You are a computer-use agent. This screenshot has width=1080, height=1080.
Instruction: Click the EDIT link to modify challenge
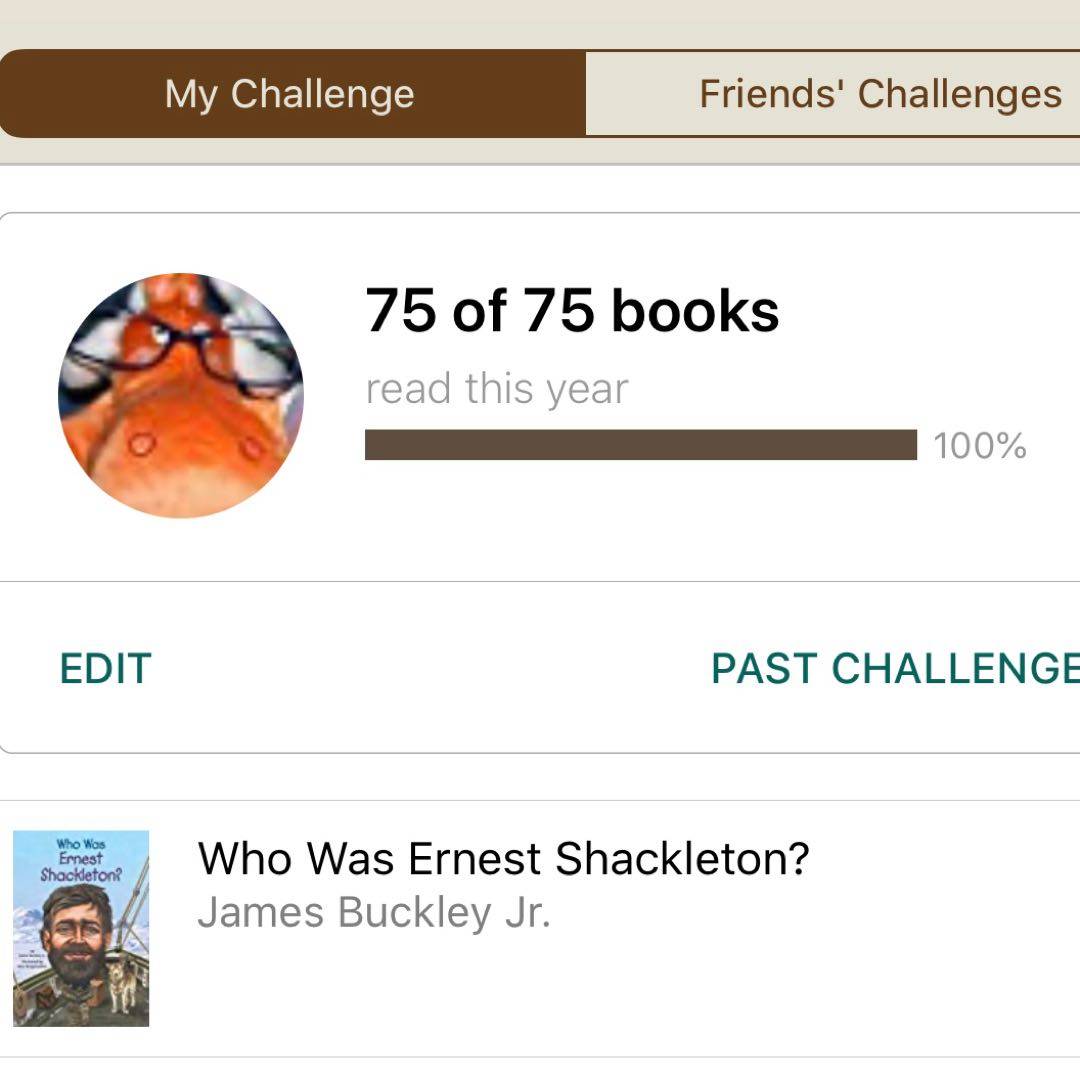click(105, 669)
